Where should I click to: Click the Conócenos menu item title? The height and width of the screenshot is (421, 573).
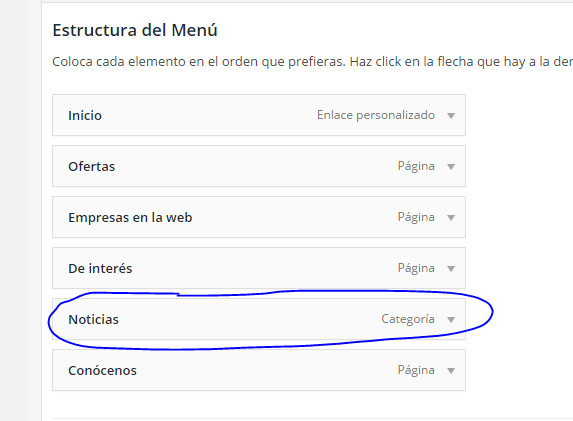click(102, 371)
